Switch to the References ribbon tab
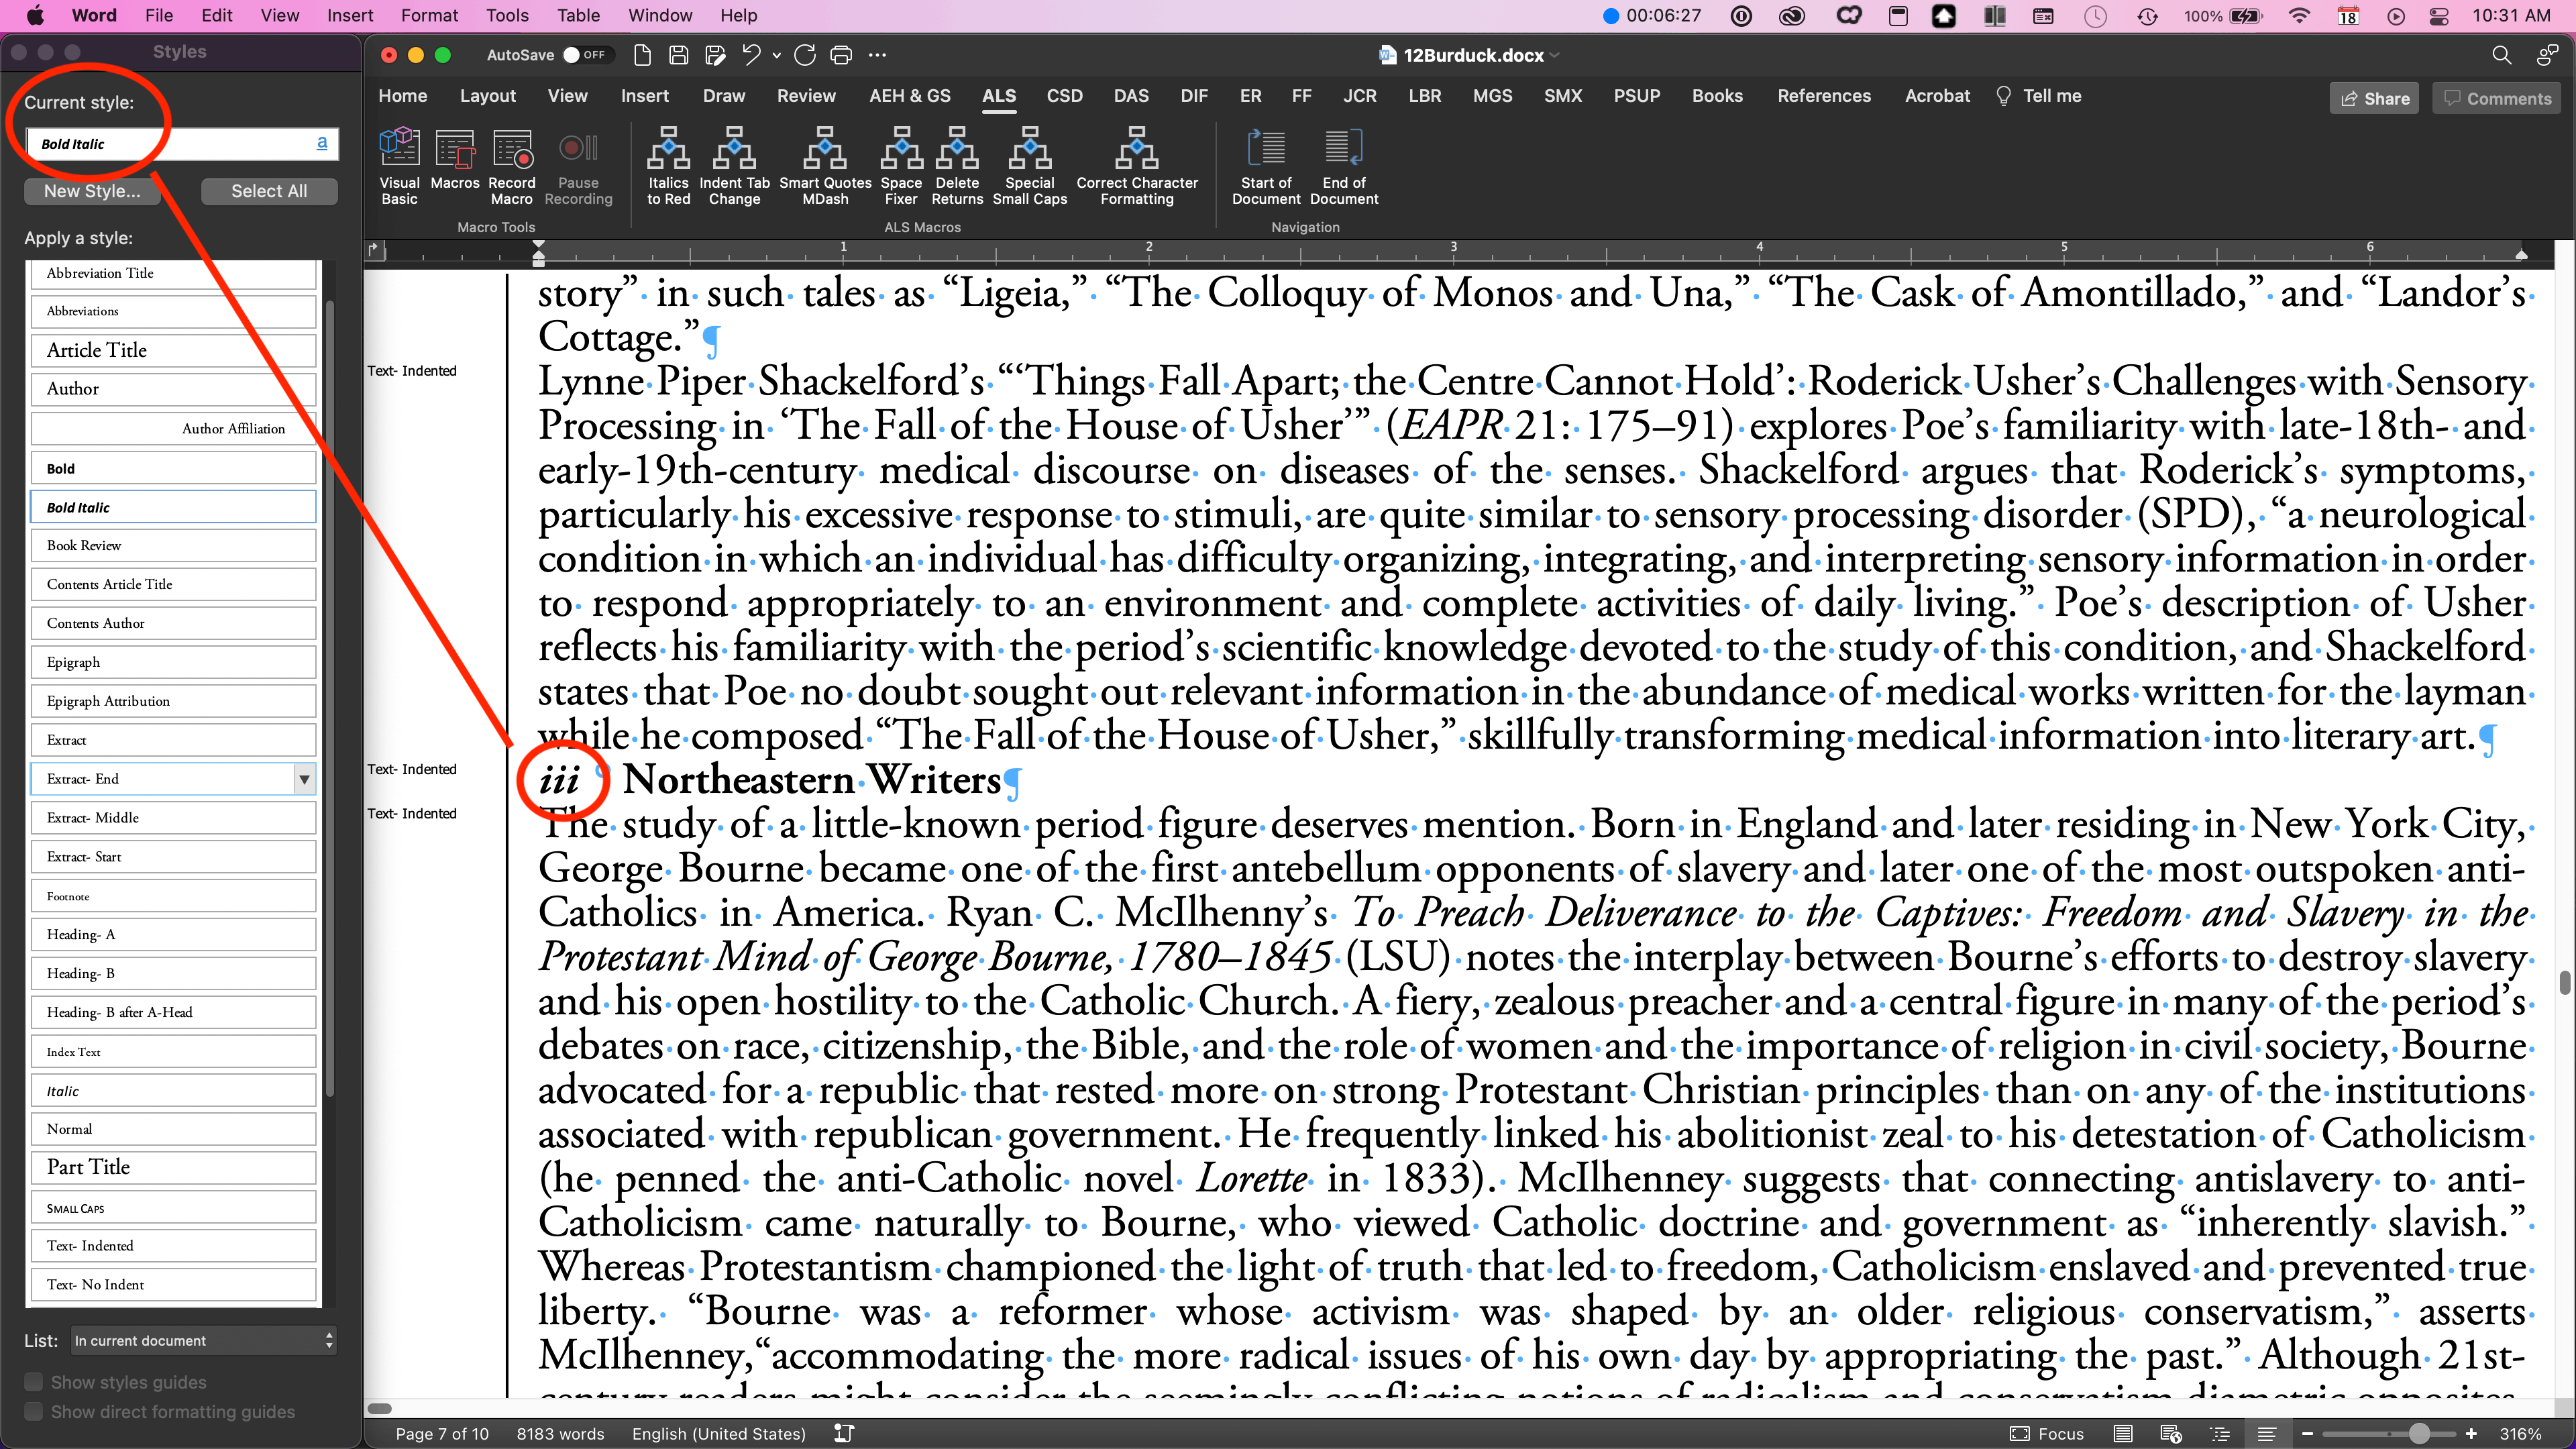2576x1449 pixels. (1823, 96)
